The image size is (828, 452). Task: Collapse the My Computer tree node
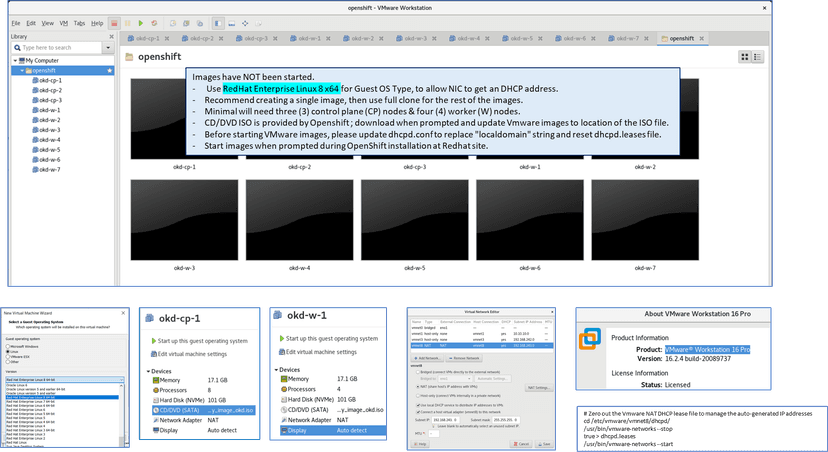[15, 60]
